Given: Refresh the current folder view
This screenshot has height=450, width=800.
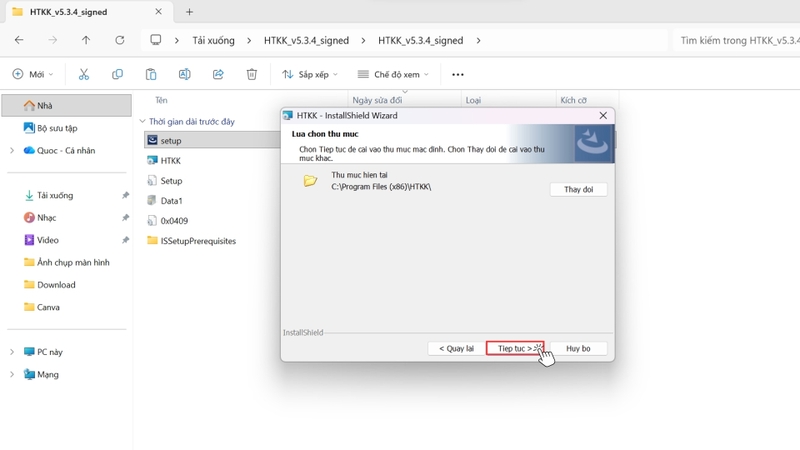Looking at the screenshot, I should tap(119, 40).
